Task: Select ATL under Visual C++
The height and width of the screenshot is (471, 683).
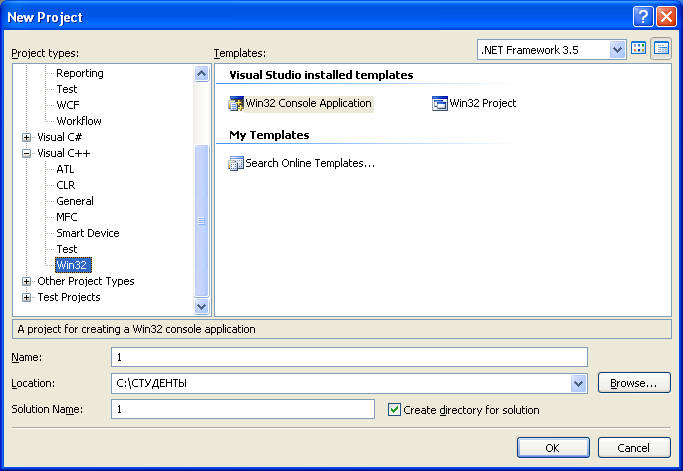Action: [x=65, y=169]
